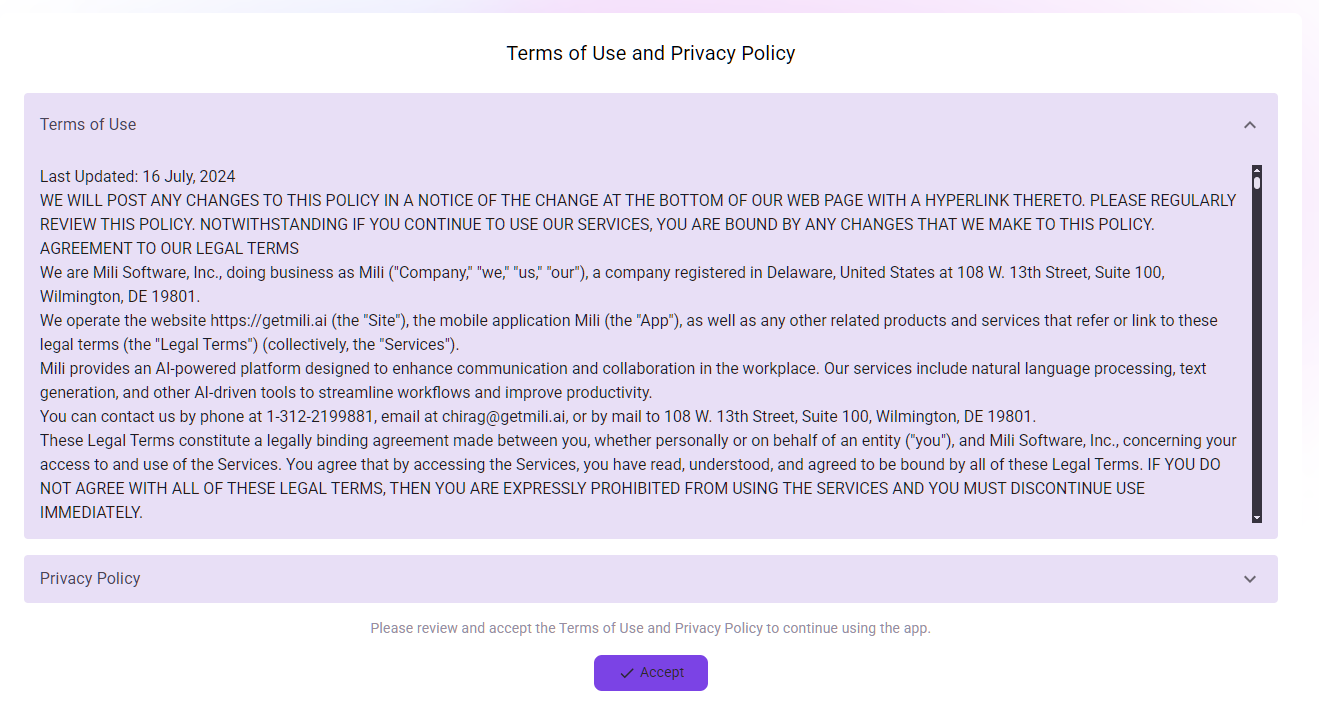The image size is (1319, 705).
Task: Click the dark scrollbar track below the thumb
Action: point(1257,350)
